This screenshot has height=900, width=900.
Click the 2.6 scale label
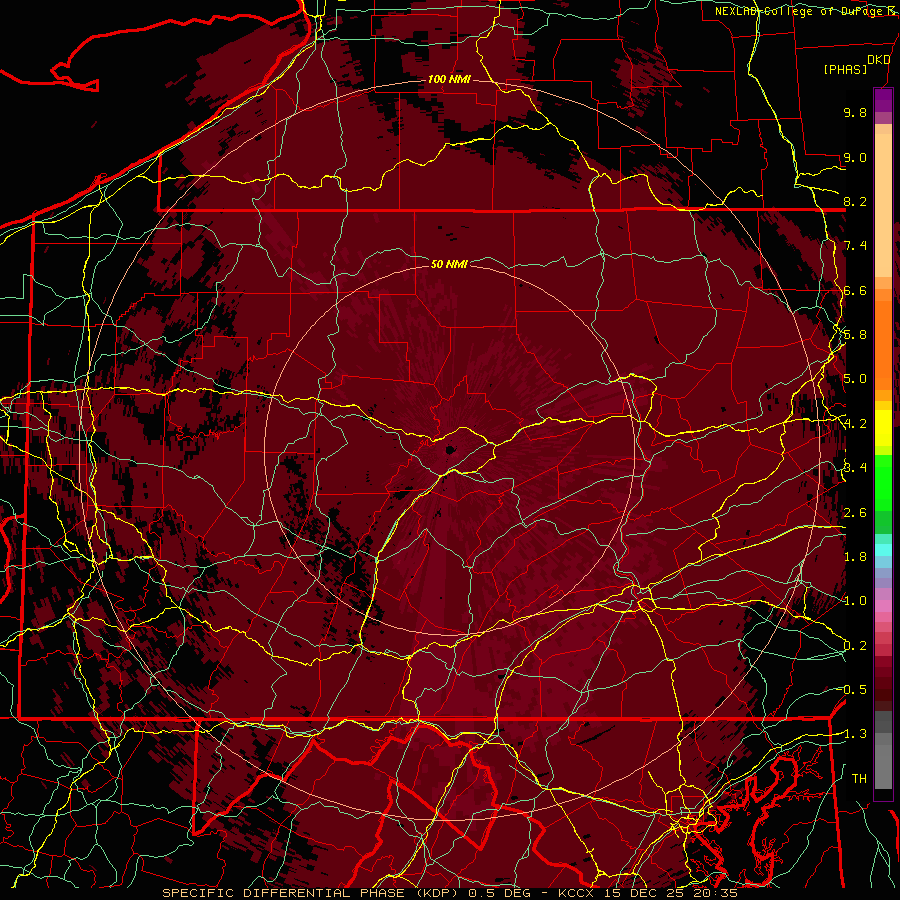(855, 513)
